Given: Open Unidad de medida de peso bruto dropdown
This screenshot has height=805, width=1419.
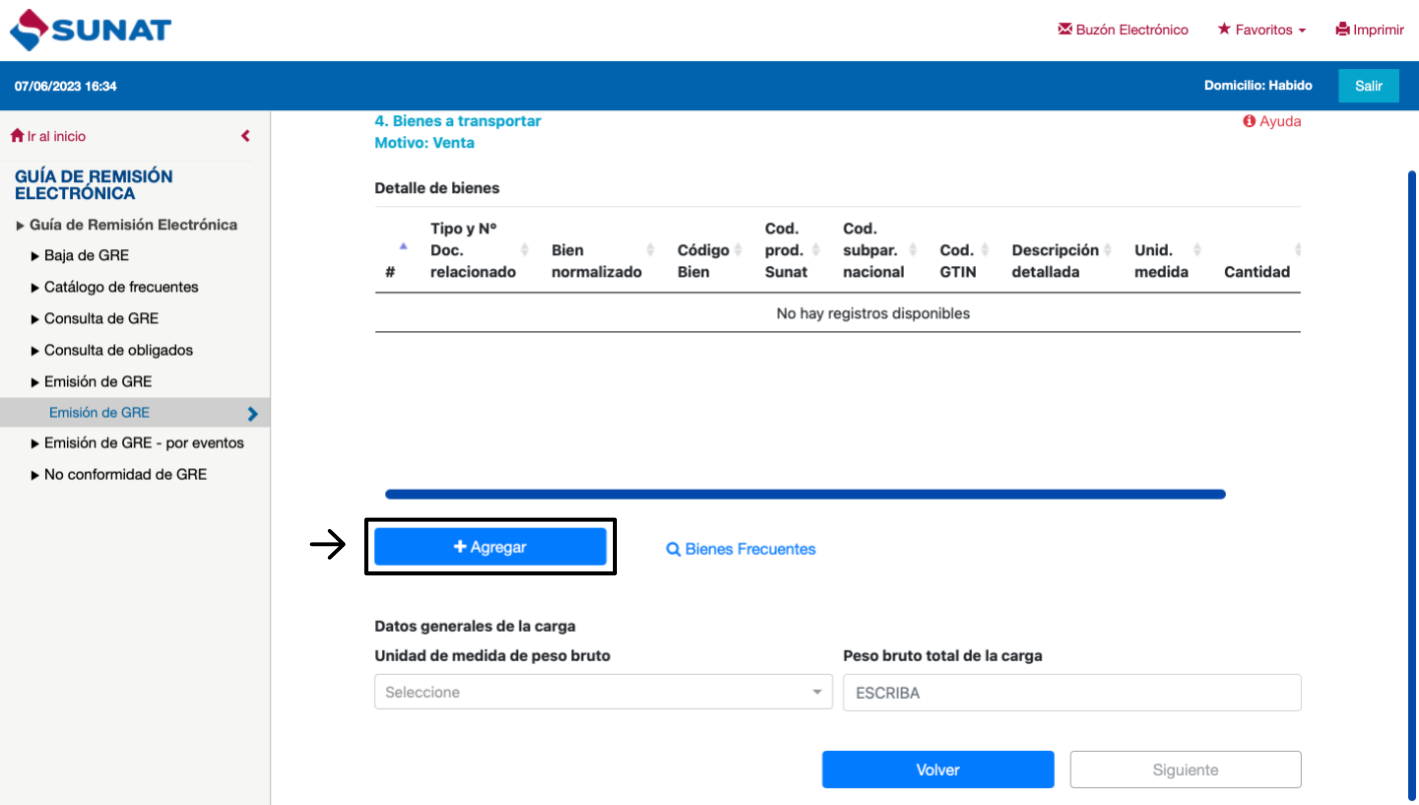Looking at the screenshot, I should 603,692.
